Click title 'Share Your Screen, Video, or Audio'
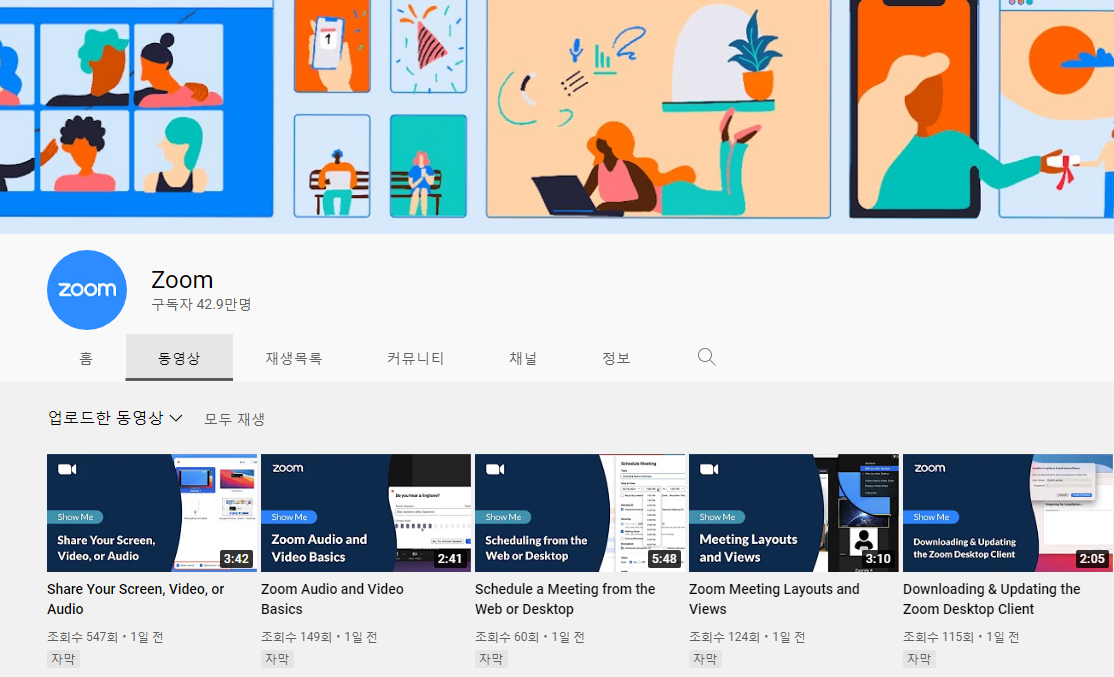Image resolution: width=1114 pixels, height=677 pixels. [x=136, y=599]
